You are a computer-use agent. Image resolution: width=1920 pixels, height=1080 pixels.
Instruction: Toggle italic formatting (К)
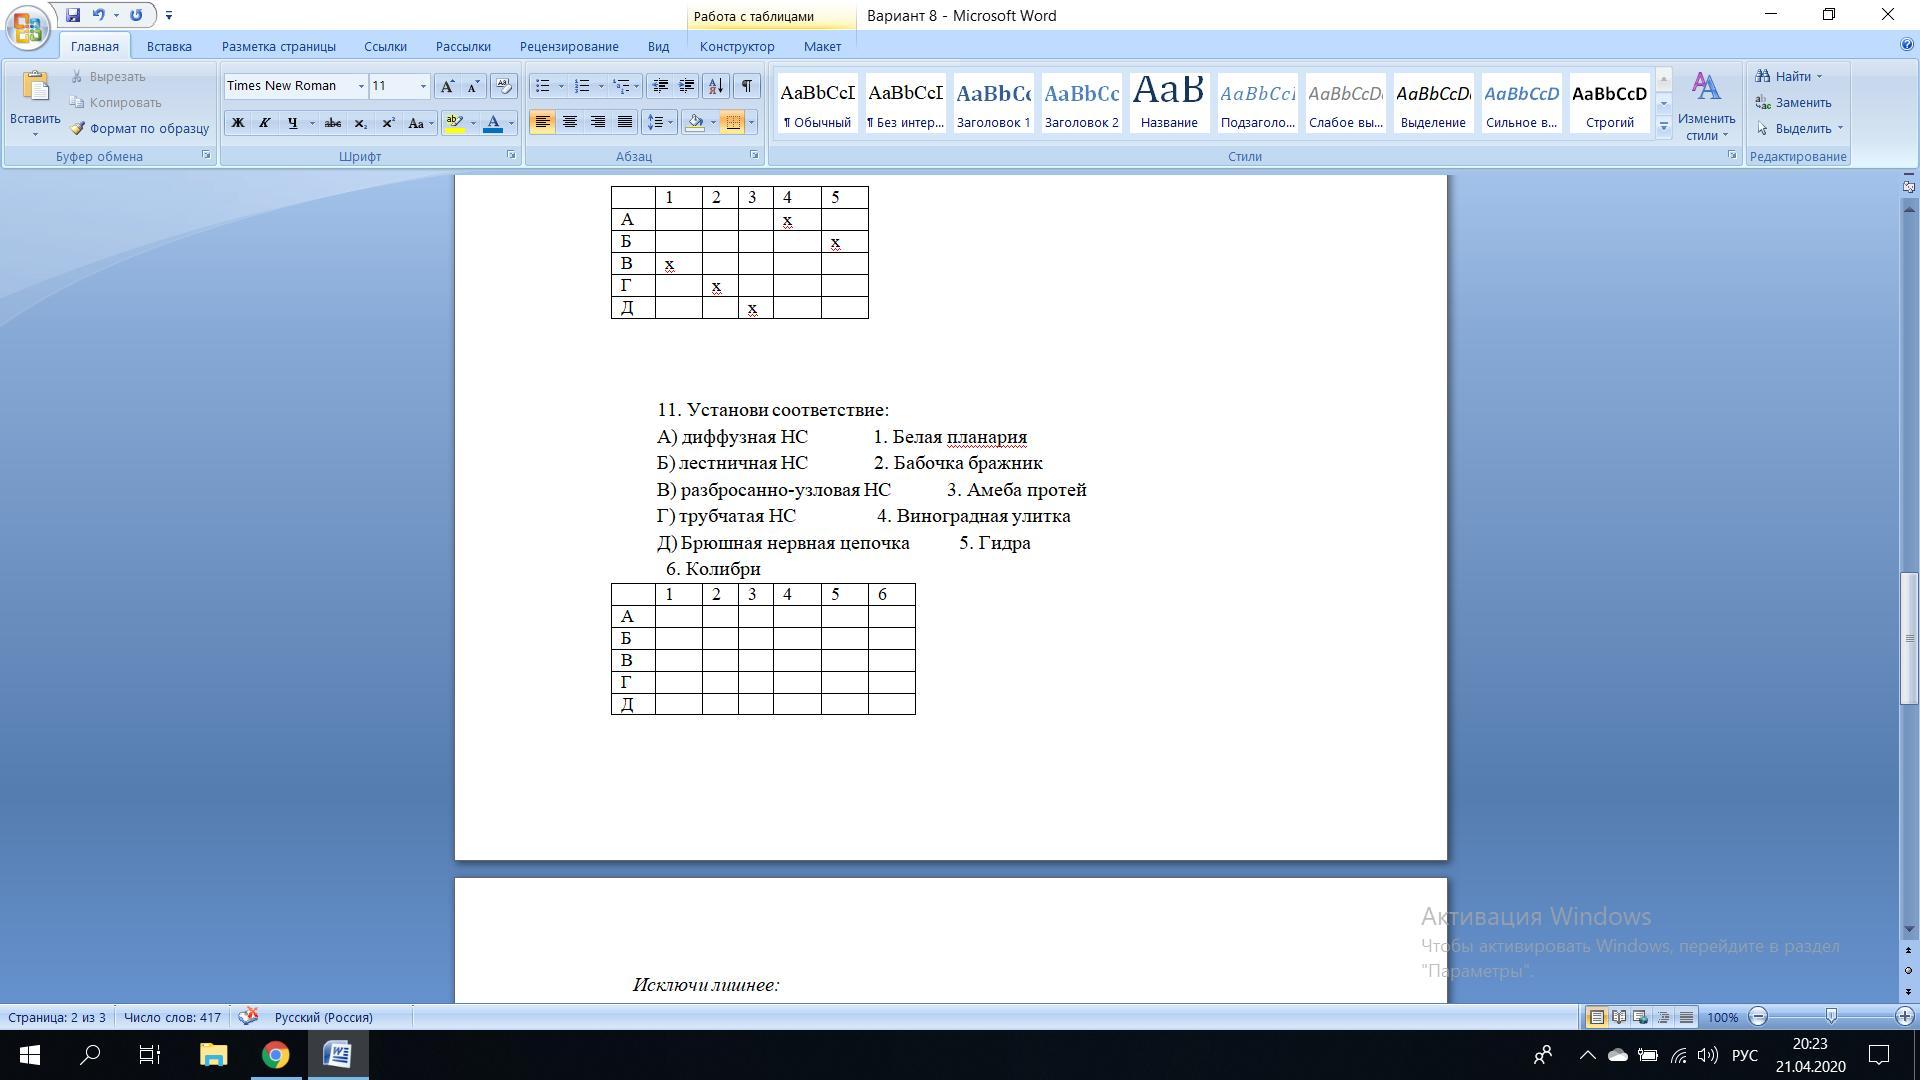265,123
